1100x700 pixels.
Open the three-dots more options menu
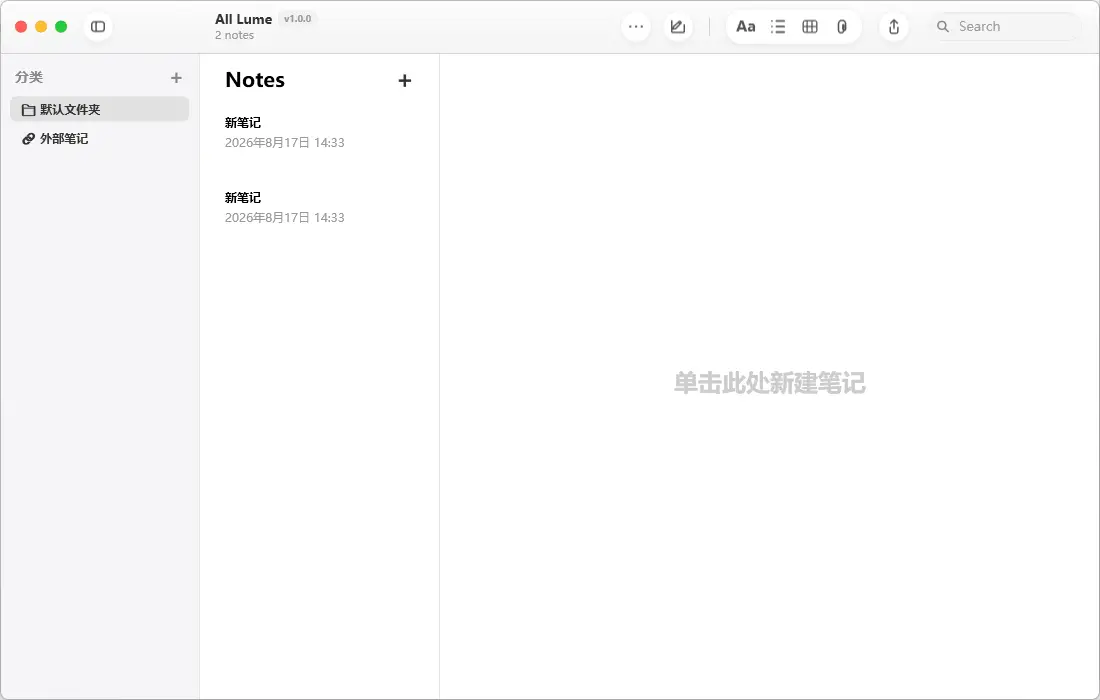point(636,27)
